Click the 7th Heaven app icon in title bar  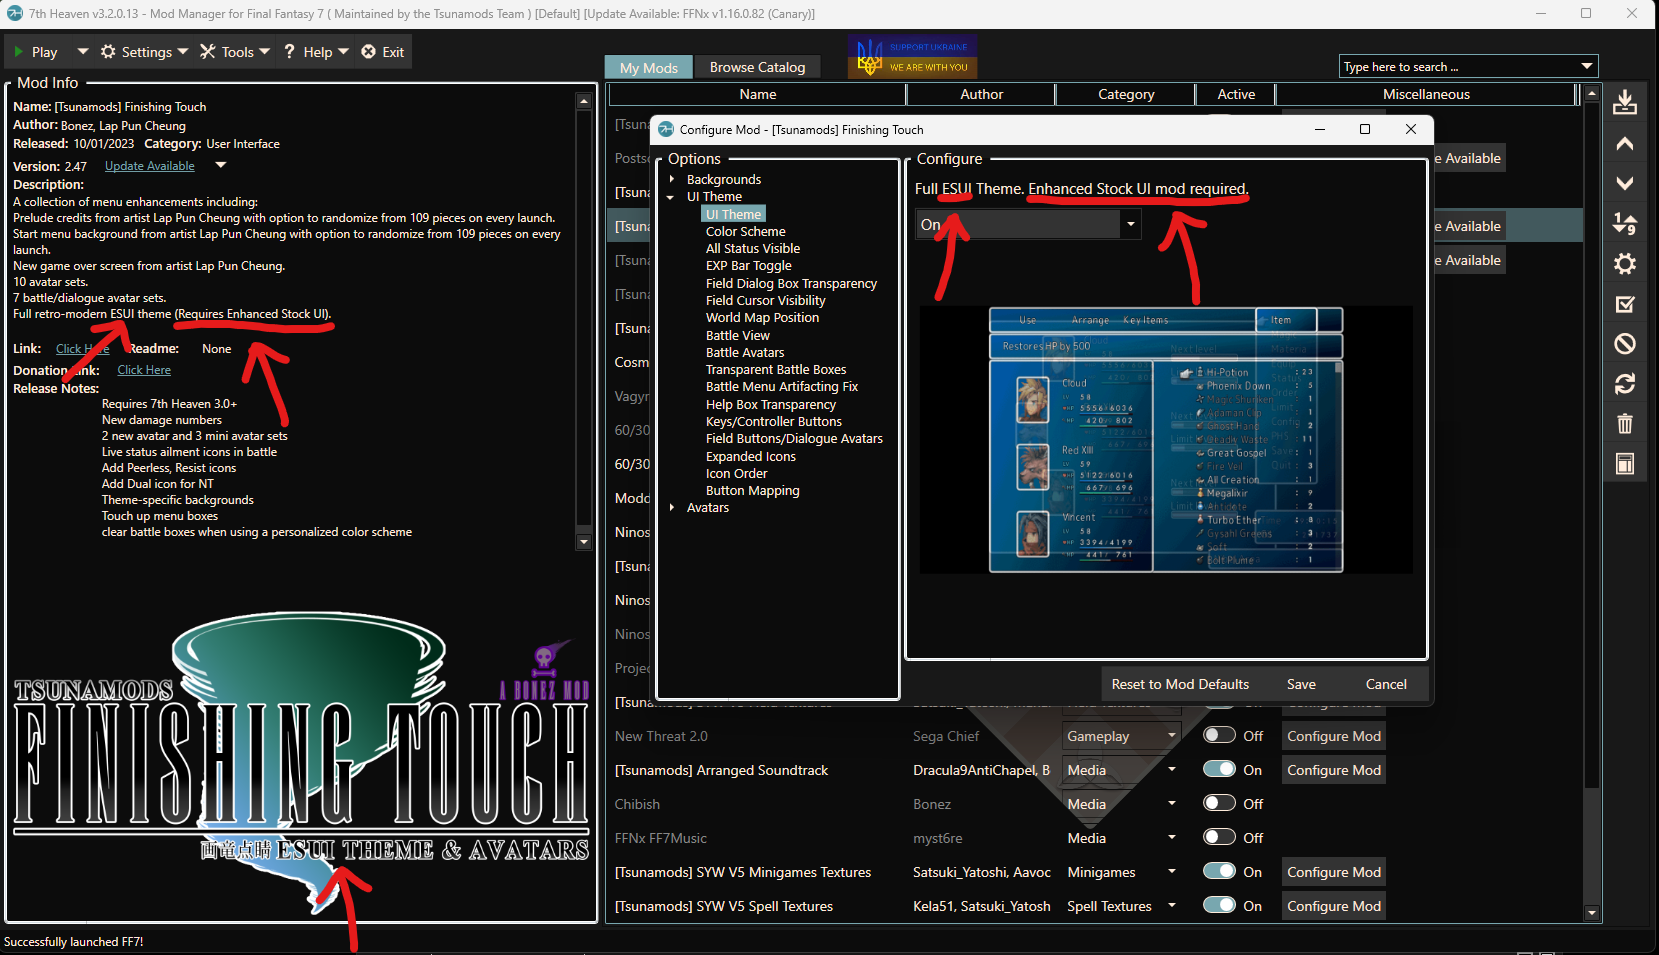click(x=14, y=13)
